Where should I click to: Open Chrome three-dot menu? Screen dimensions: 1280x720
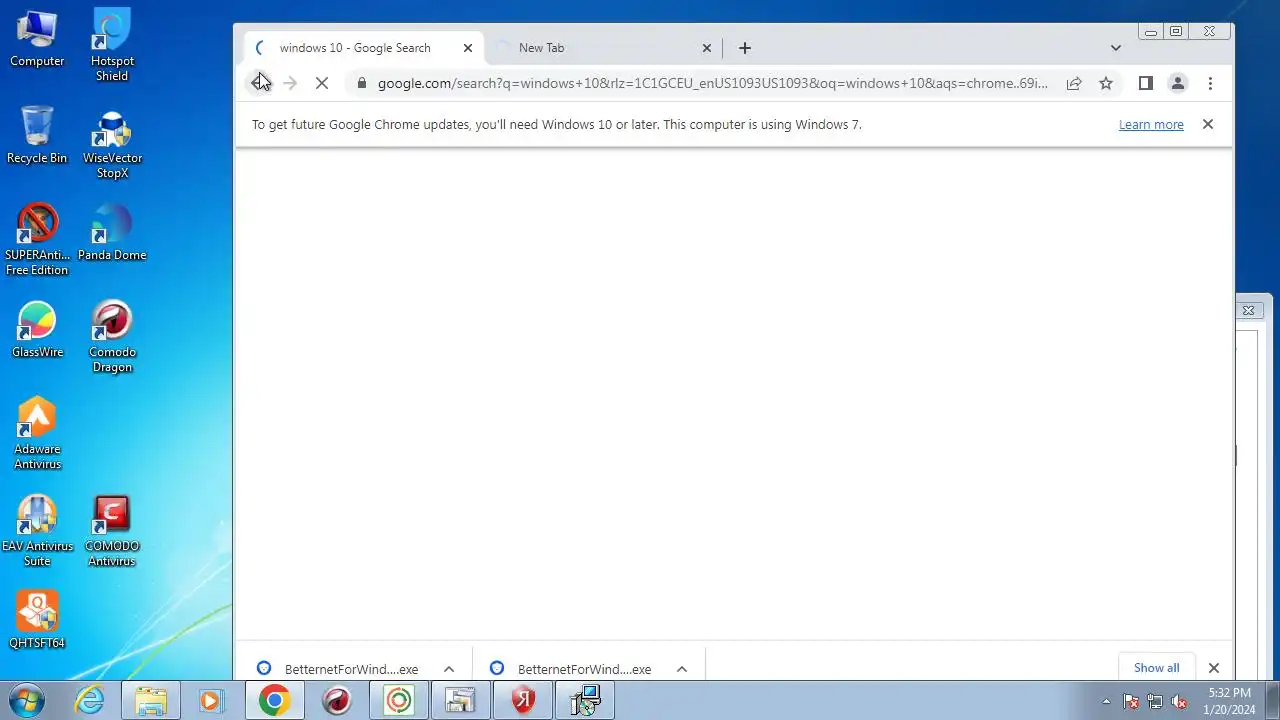pos(1210,83)
